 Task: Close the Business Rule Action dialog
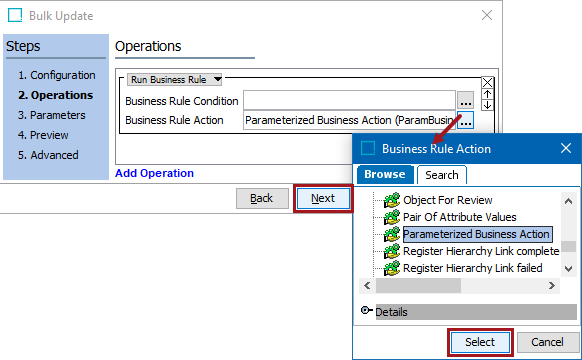coord(566,148)
